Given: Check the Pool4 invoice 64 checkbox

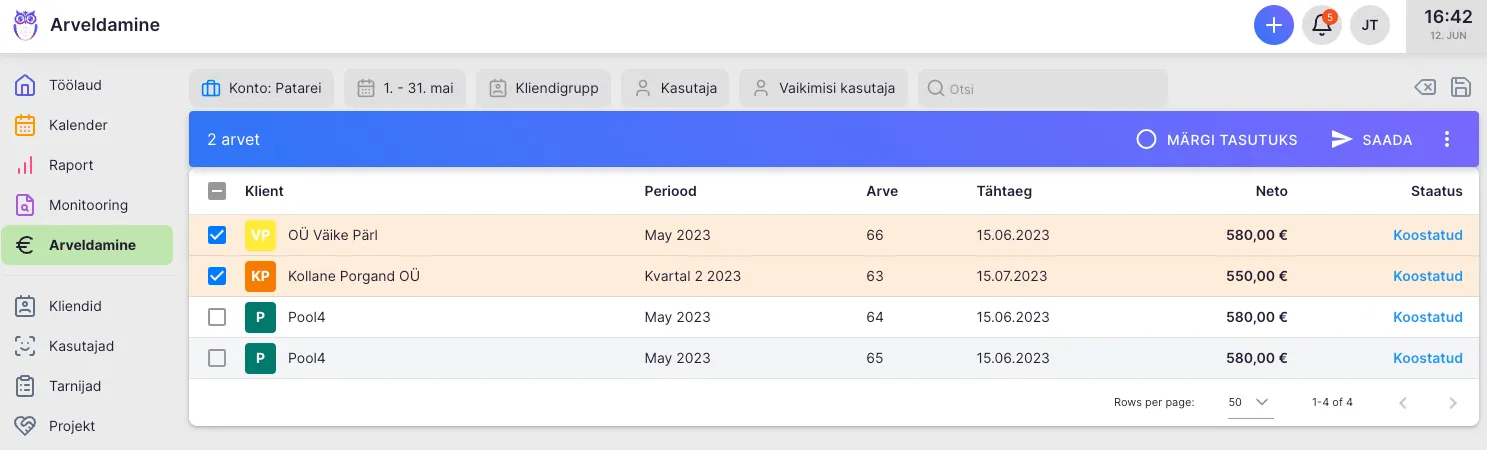Looking at the screenshot, I should point(217,317).
